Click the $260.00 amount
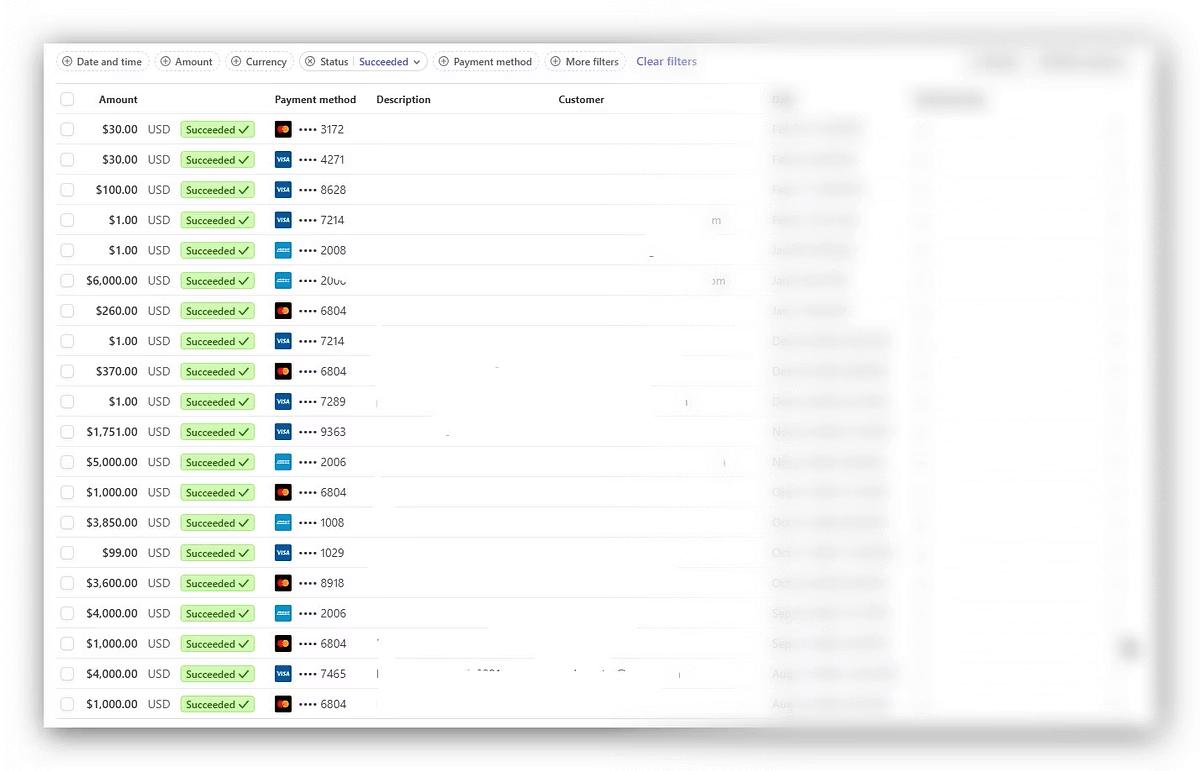 117,310
